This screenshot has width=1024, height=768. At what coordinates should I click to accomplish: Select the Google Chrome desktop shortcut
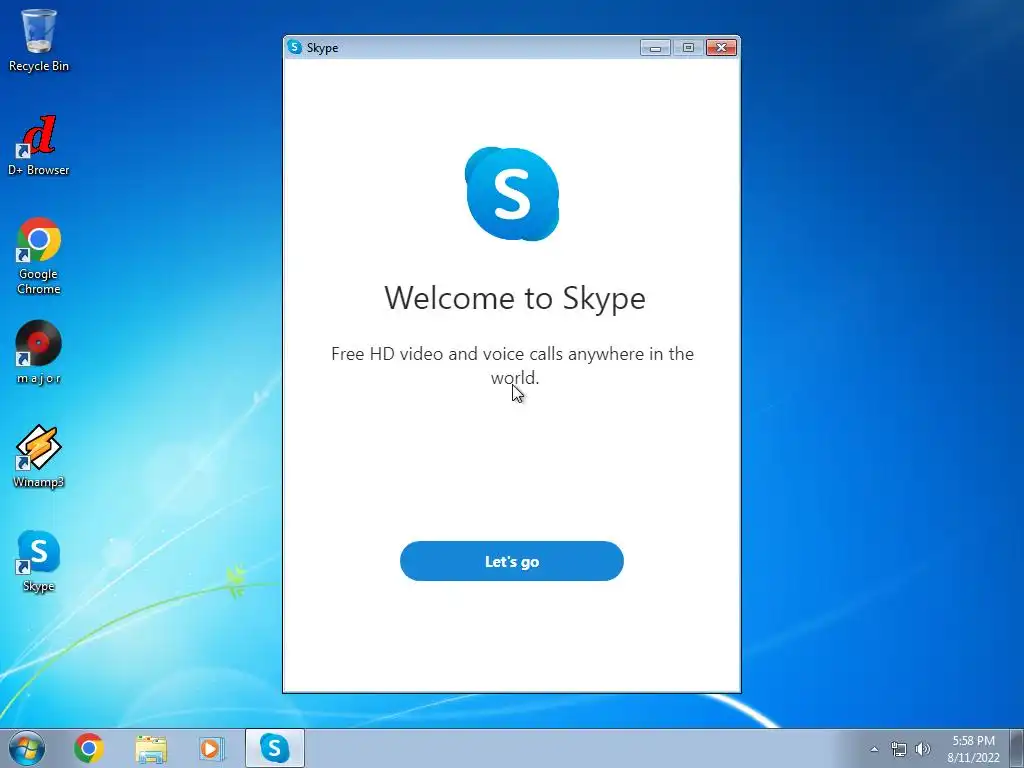point(39,256)
